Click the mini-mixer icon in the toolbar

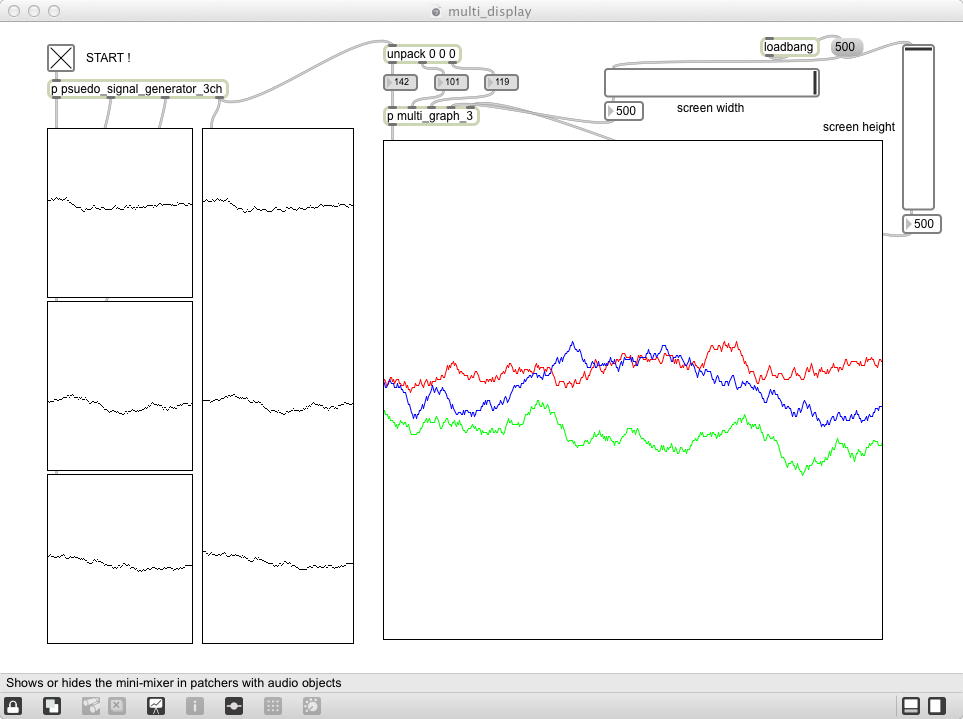point(234,706)
